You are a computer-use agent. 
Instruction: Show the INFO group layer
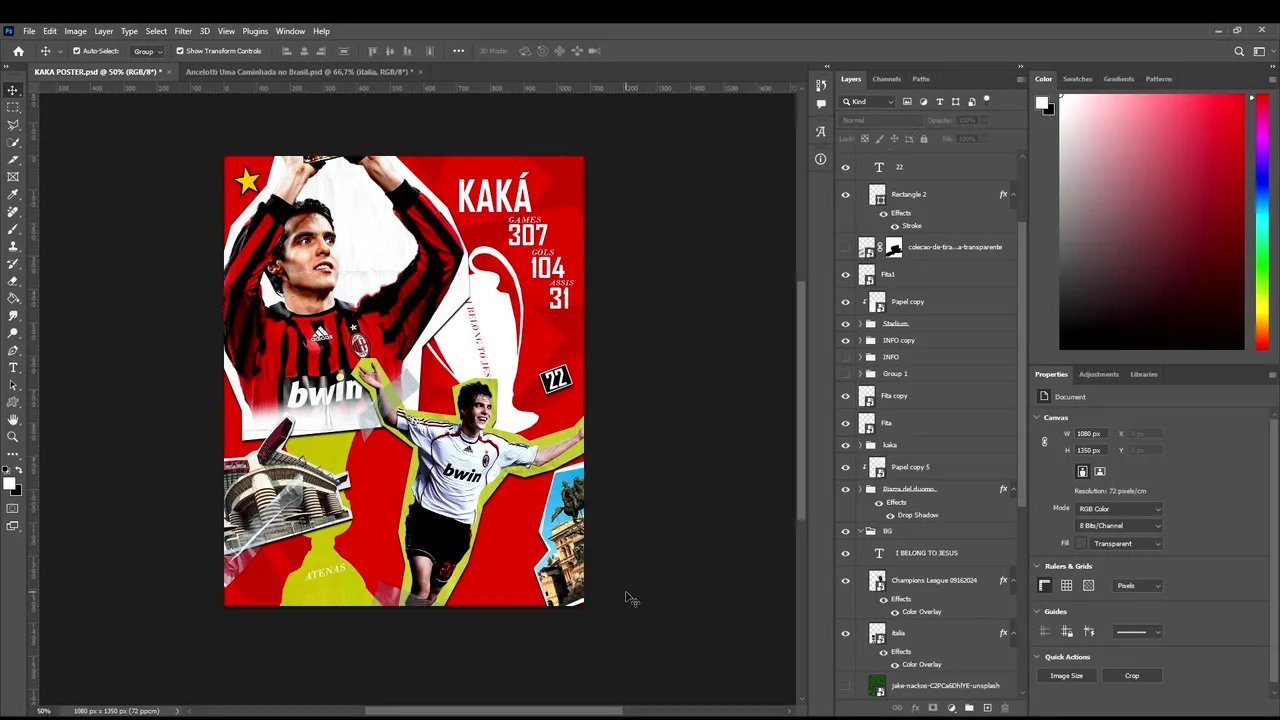click(846, 357)
